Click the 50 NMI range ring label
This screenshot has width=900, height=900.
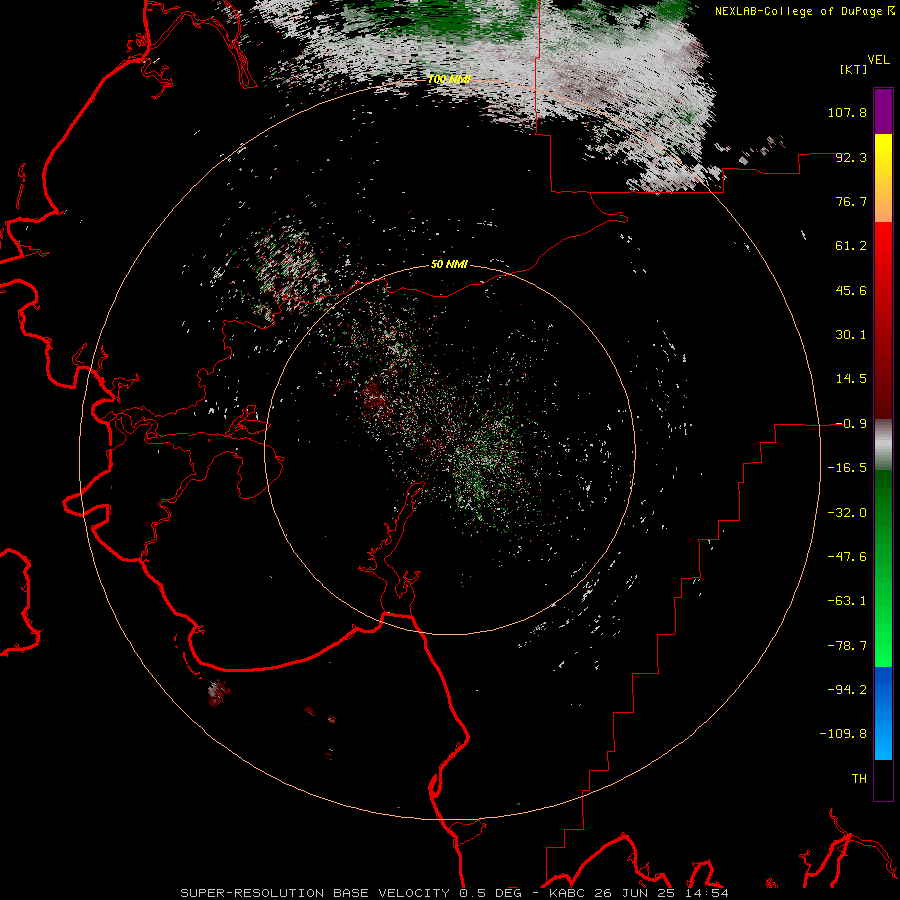point(449,265)
